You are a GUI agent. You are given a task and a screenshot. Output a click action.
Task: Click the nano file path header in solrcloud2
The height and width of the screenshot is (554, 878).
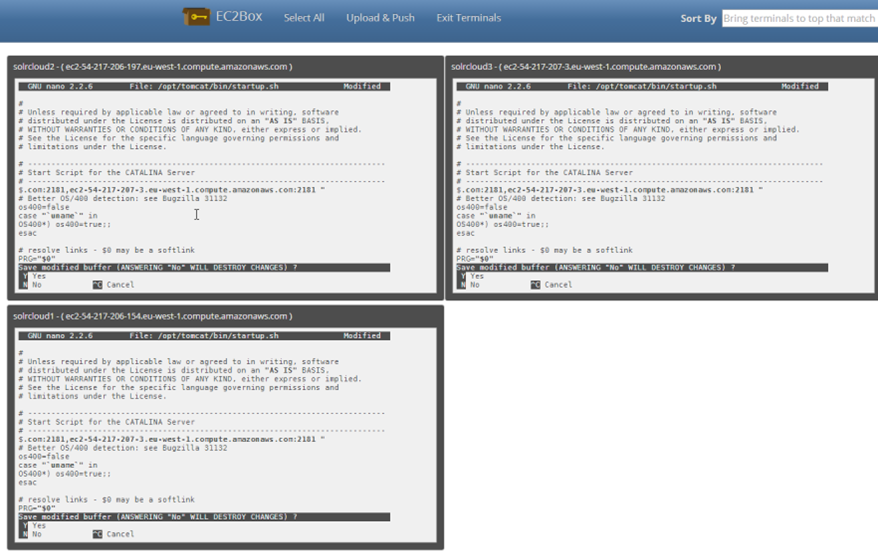204,86
